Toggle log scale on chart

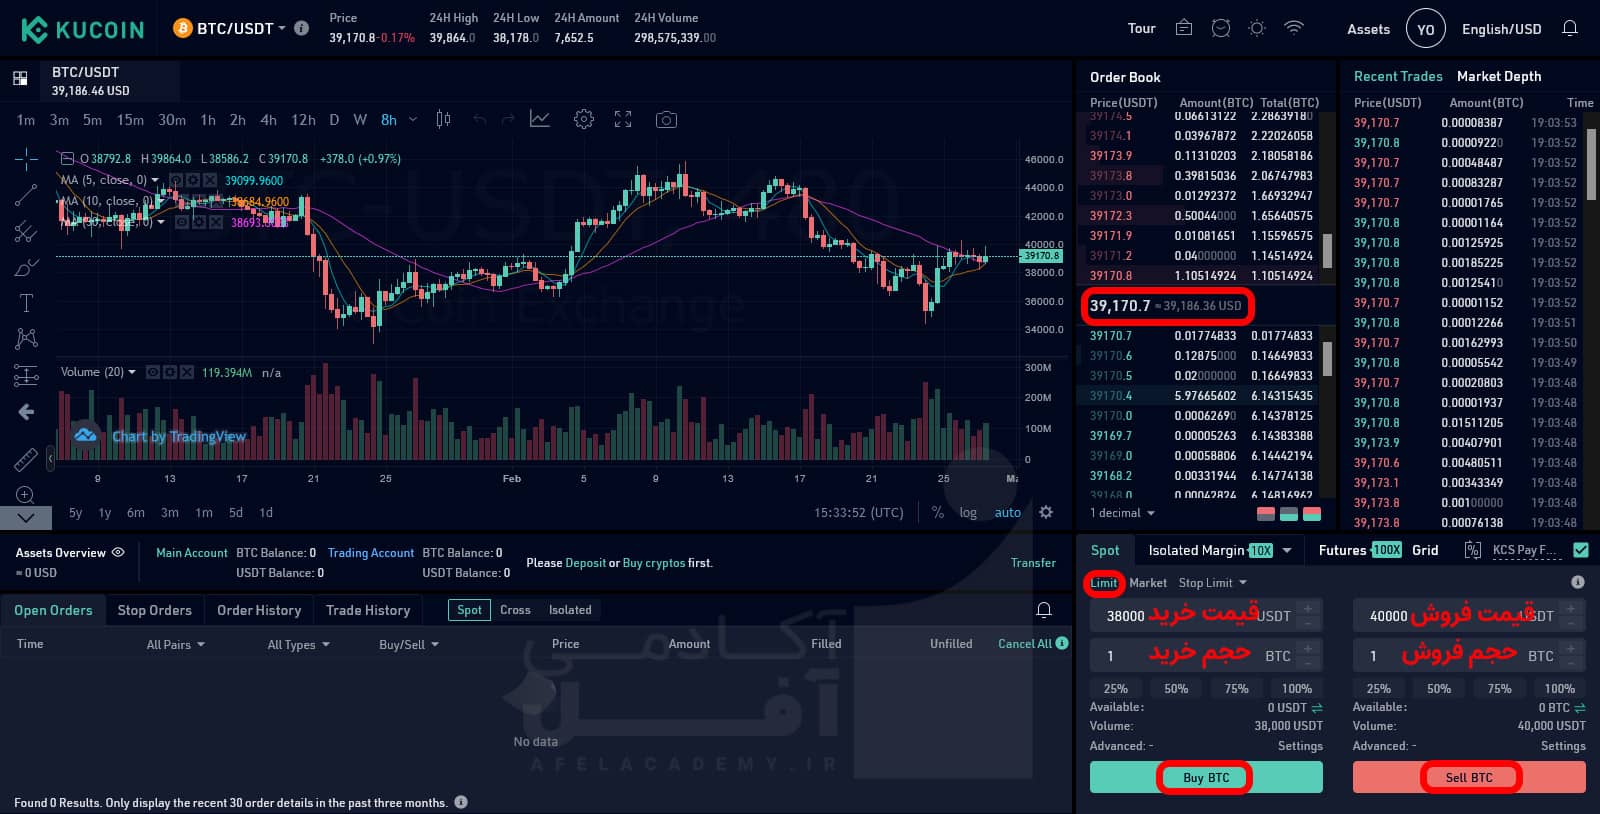968,512
